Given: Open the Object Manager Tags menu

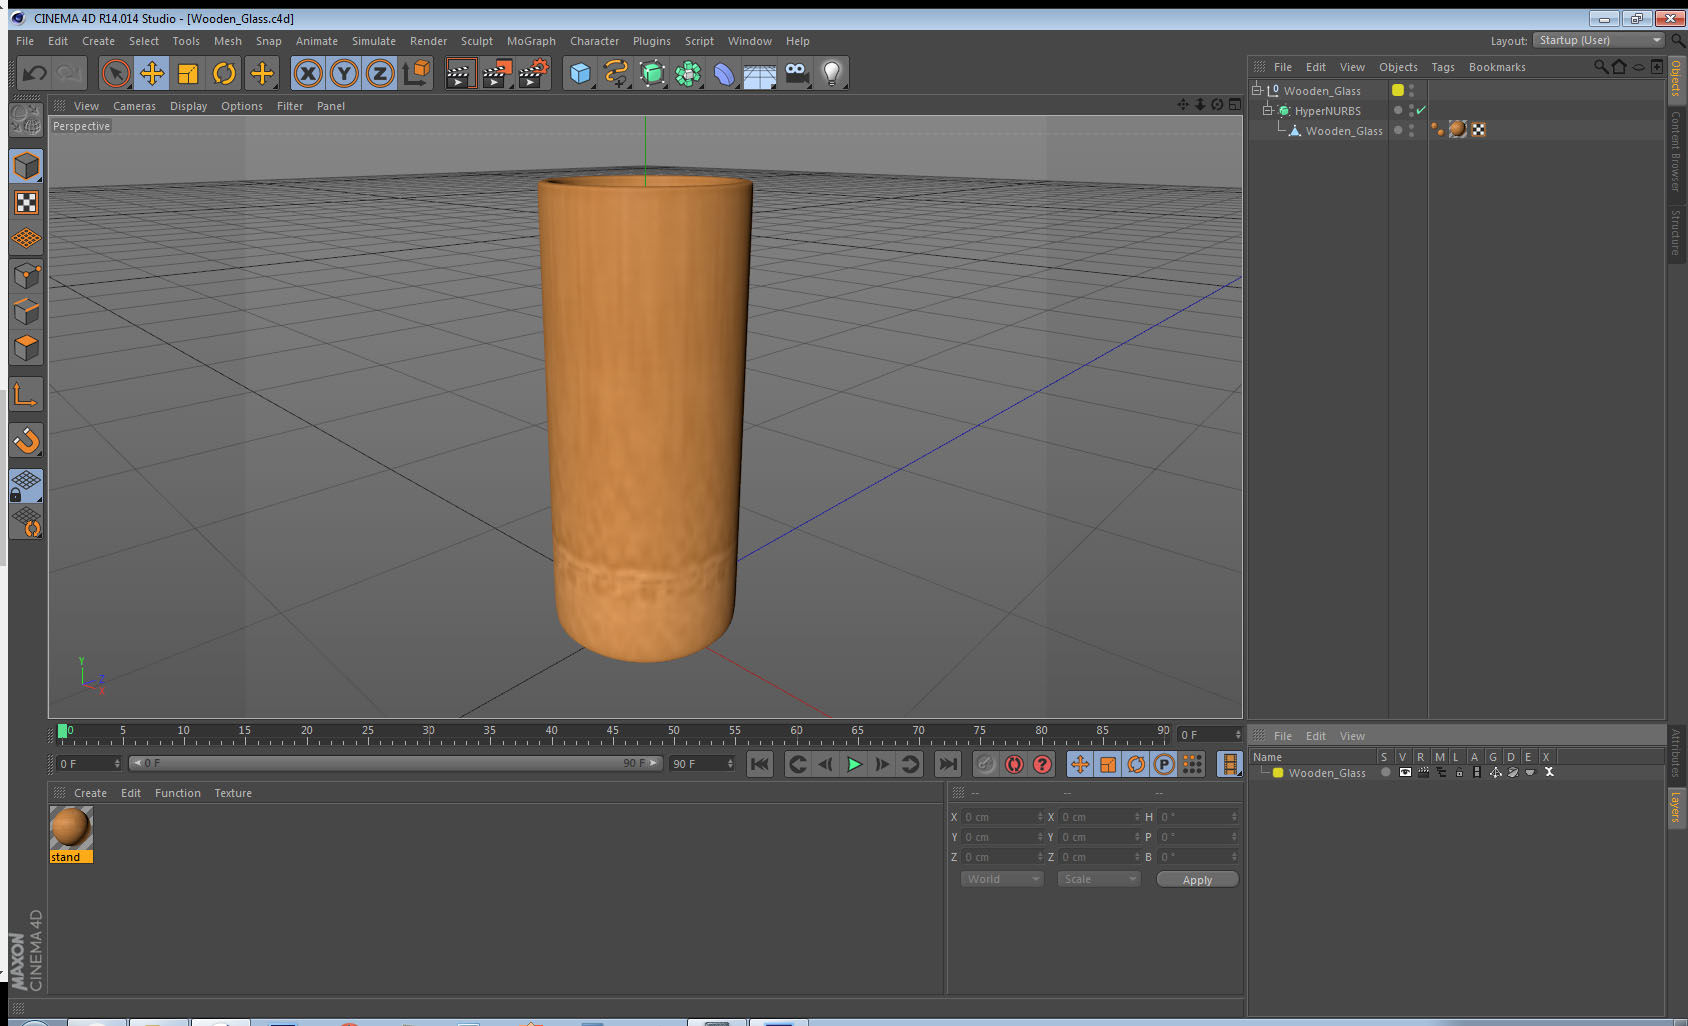Looking at the screenshot, I should (1443, 67).
